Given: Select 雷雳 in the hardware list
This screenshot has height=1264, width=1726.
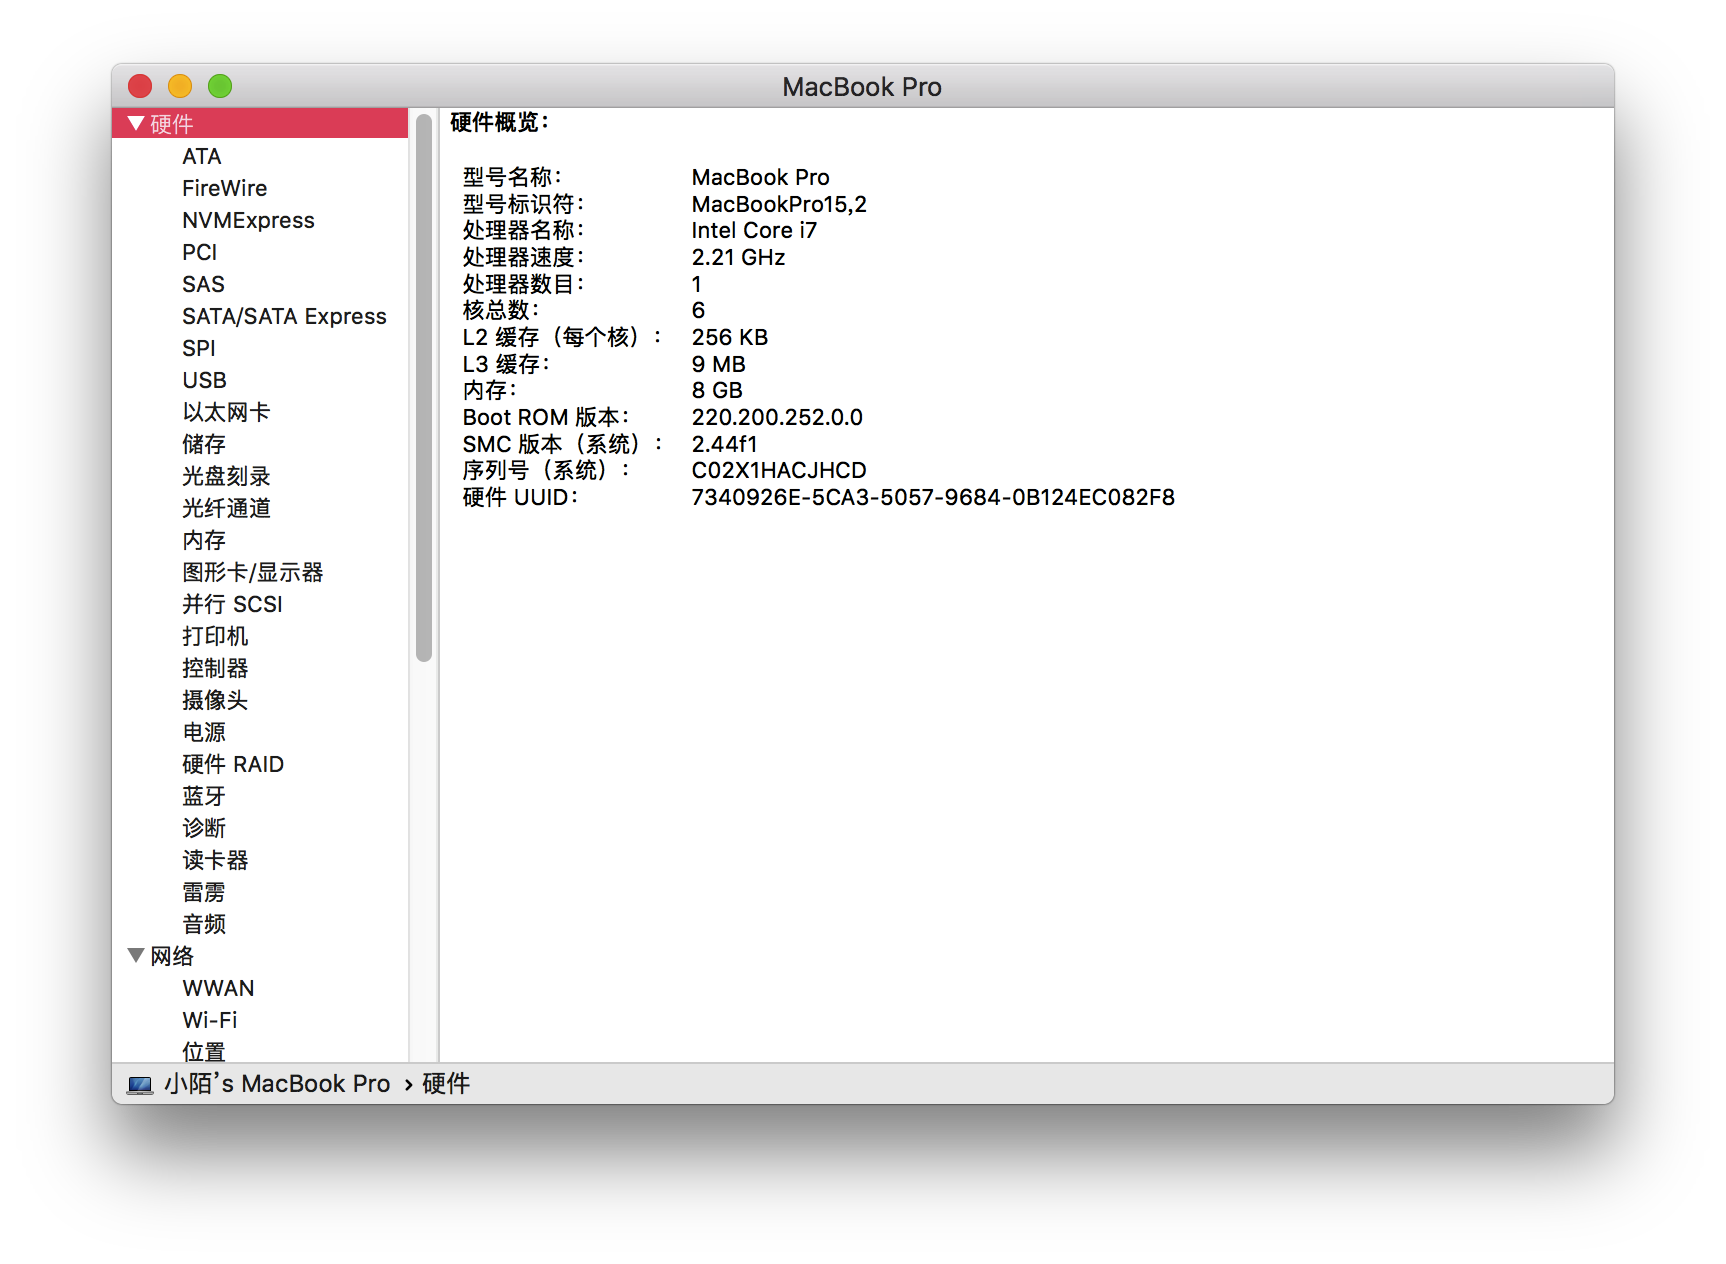Looking at the screenshot, I should (x=204, y=892).
